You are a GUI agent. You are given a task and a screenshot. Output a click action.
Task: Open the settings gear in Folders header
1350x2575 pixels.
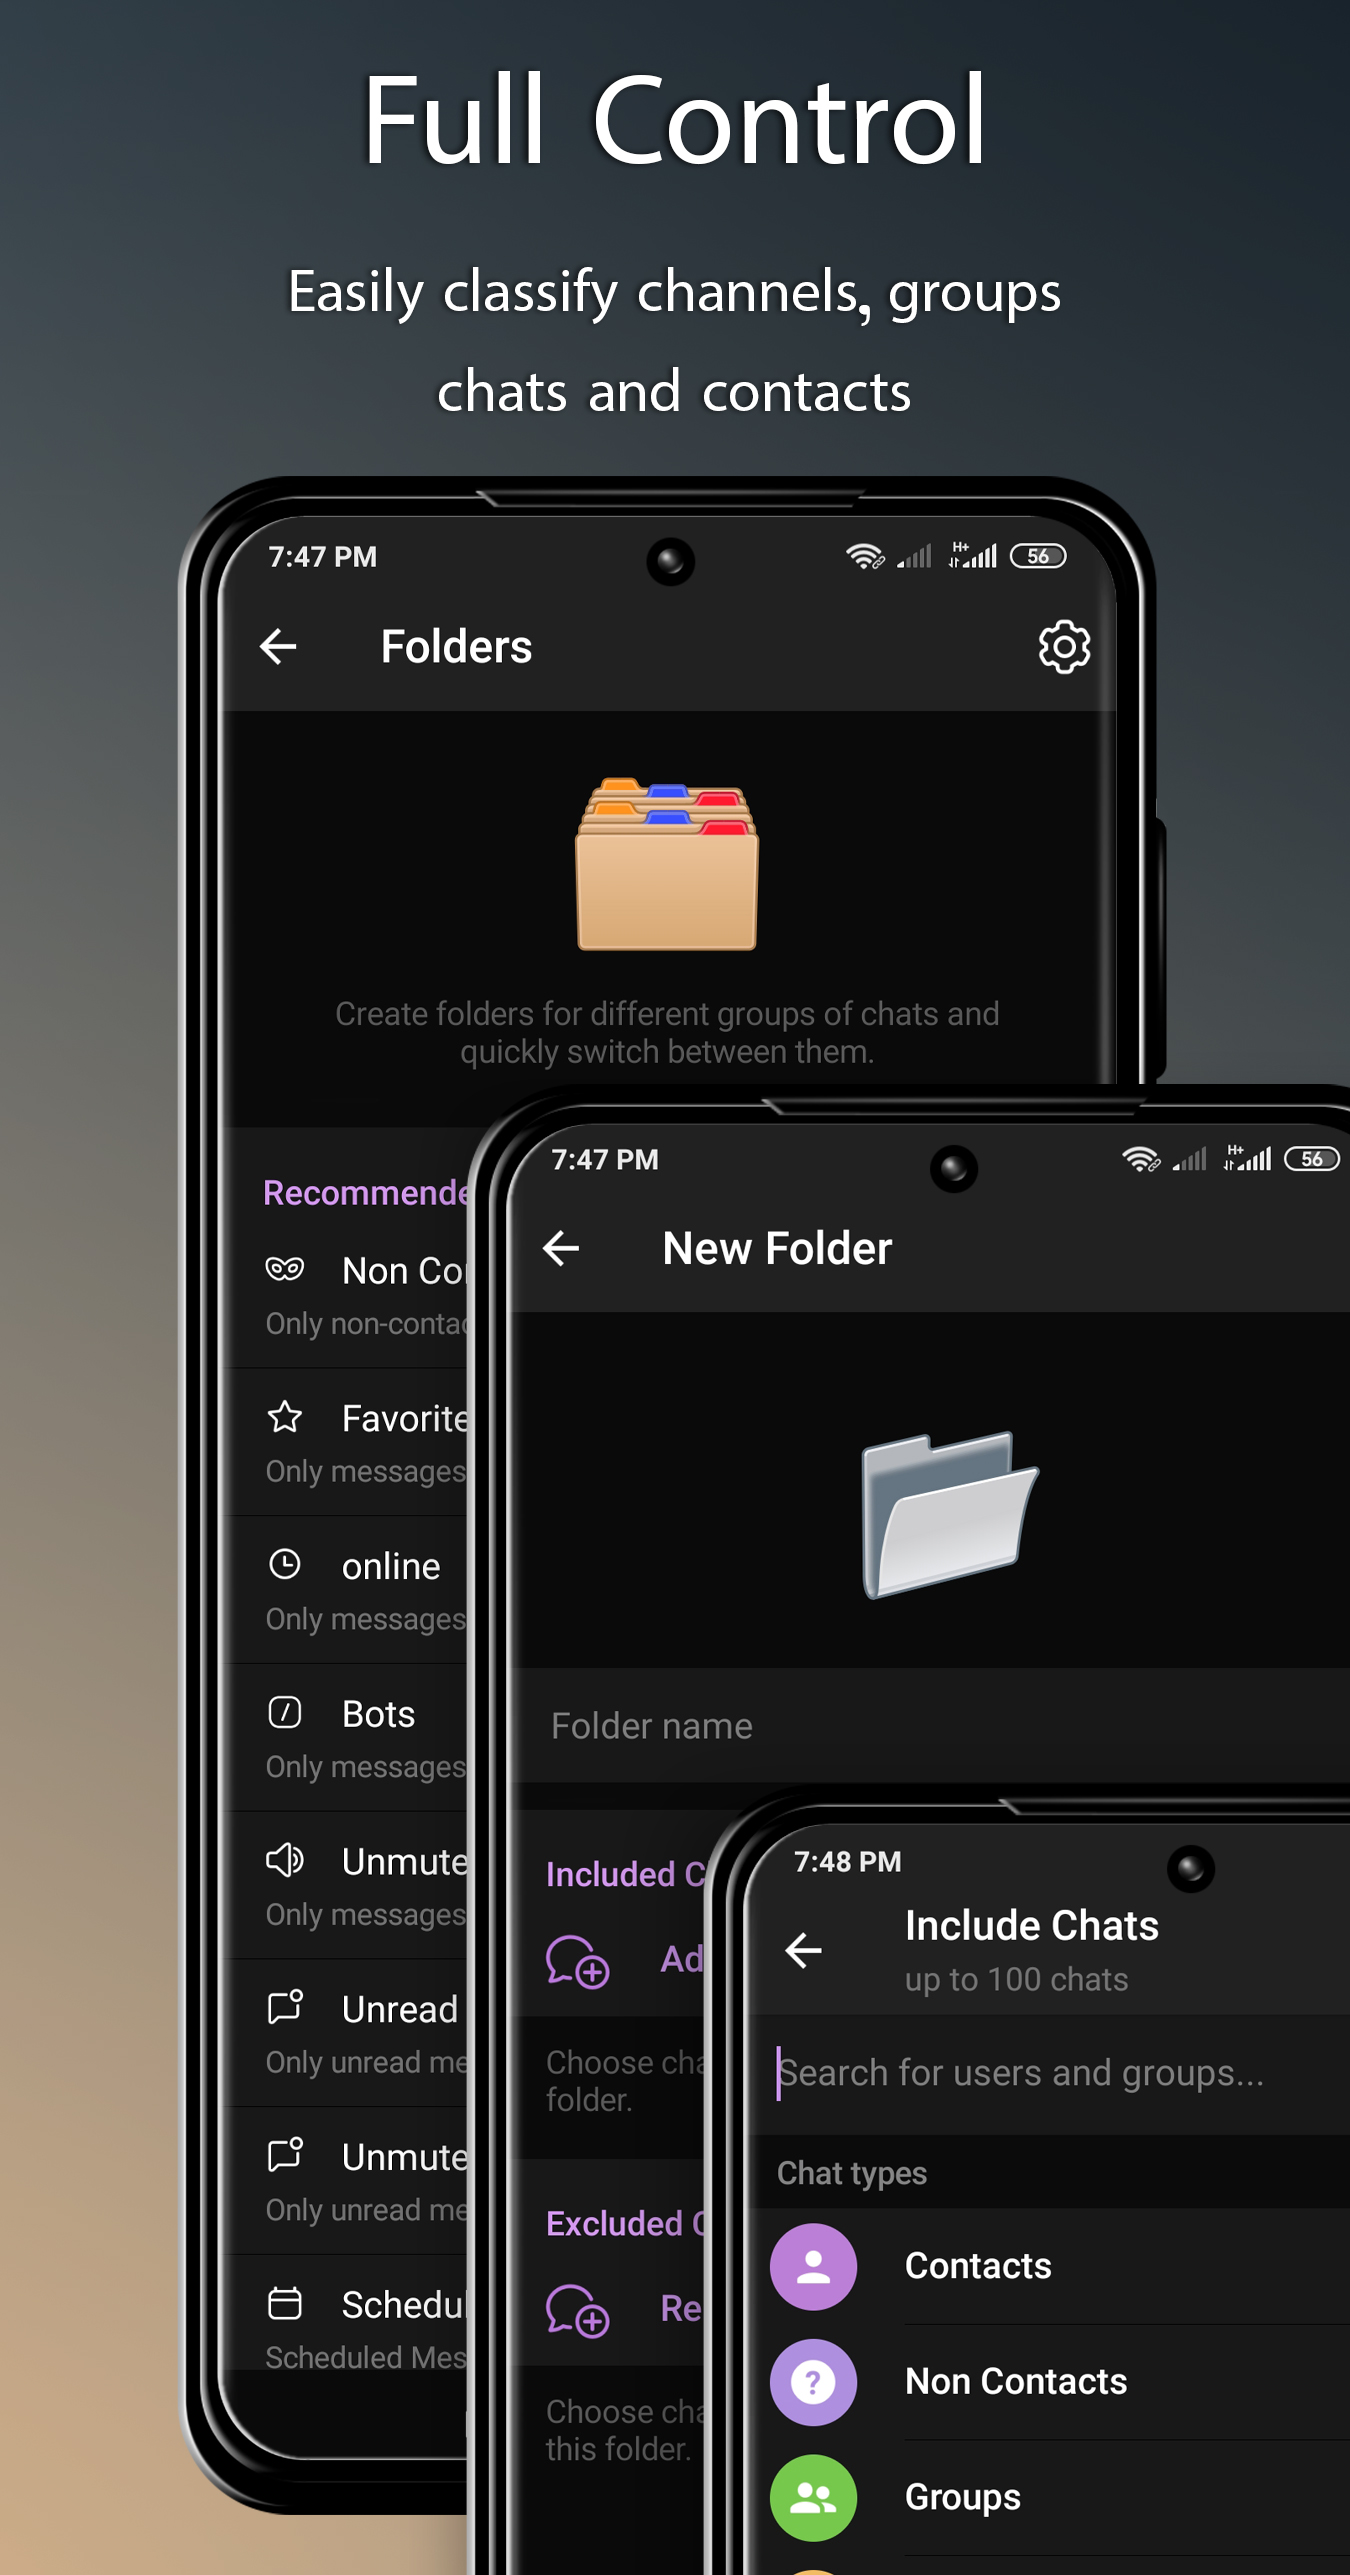pyautogui.click(x=1064, y=647)
